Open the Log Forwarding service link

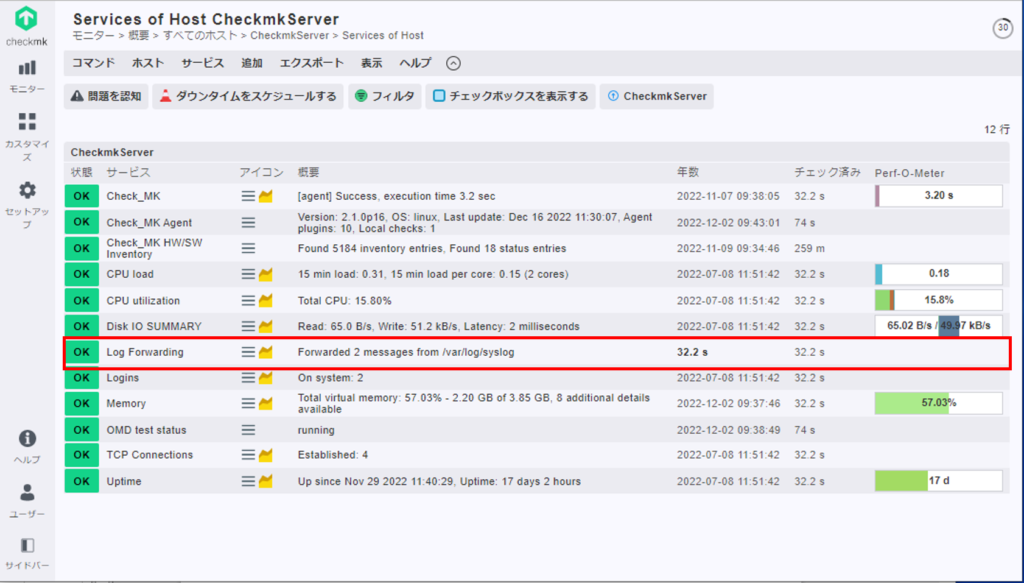(145, 352)
